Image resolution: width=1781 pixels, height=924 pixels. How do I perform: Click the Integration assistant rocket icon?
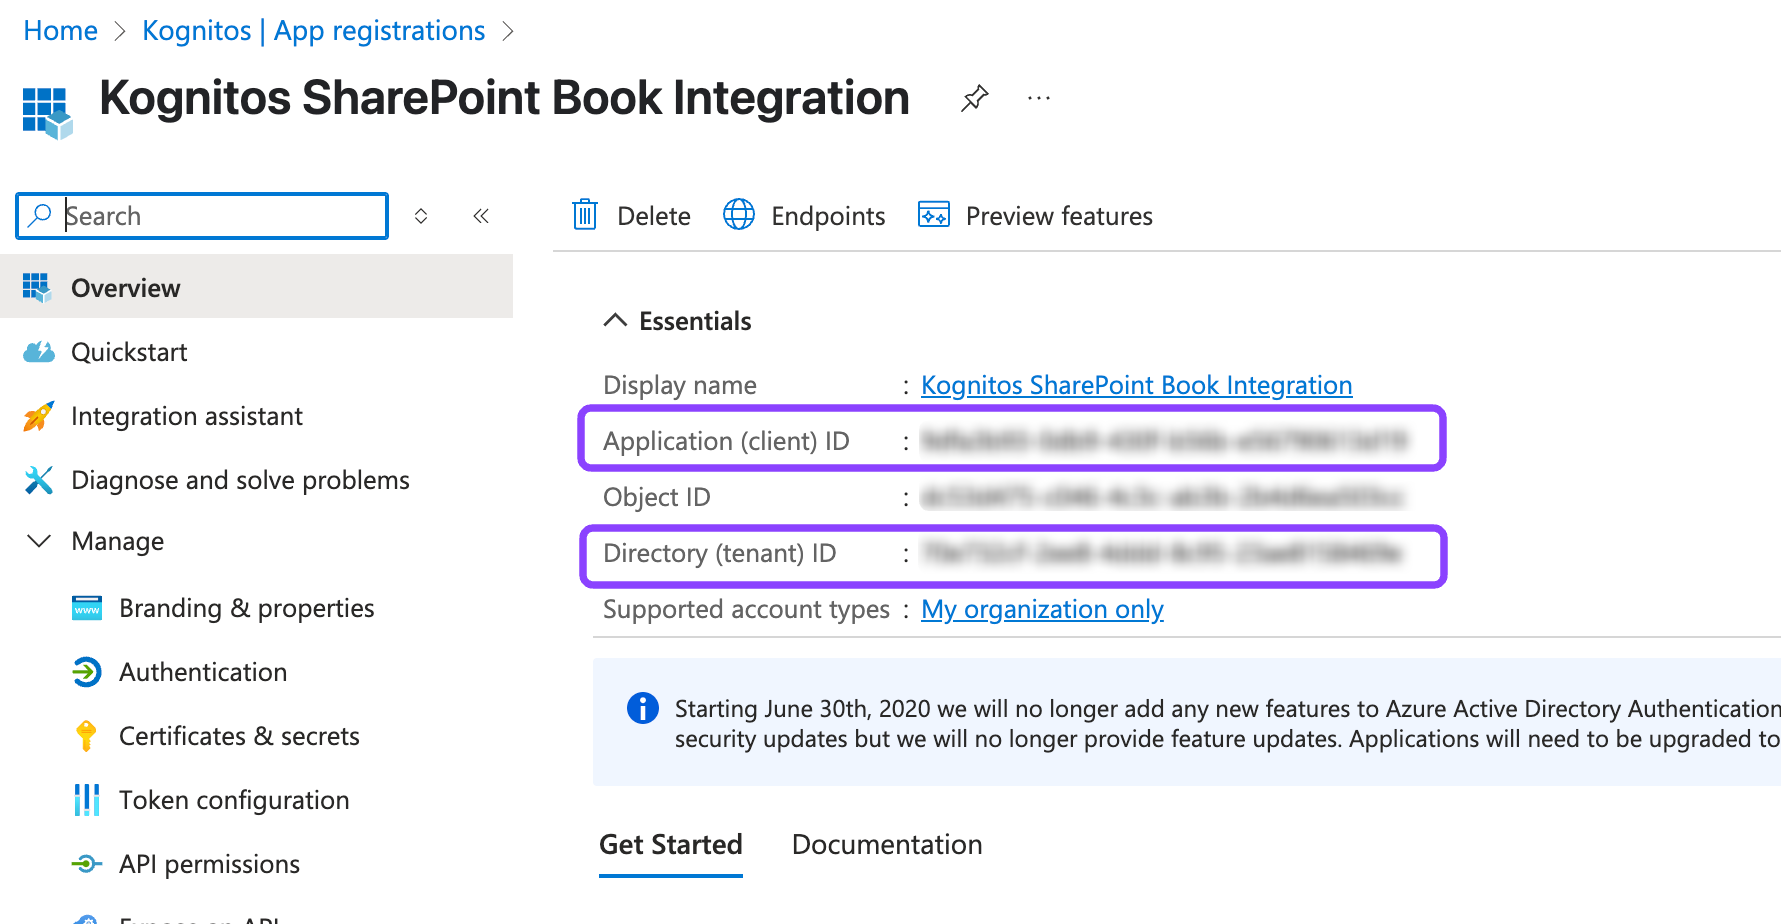[38, 416]
